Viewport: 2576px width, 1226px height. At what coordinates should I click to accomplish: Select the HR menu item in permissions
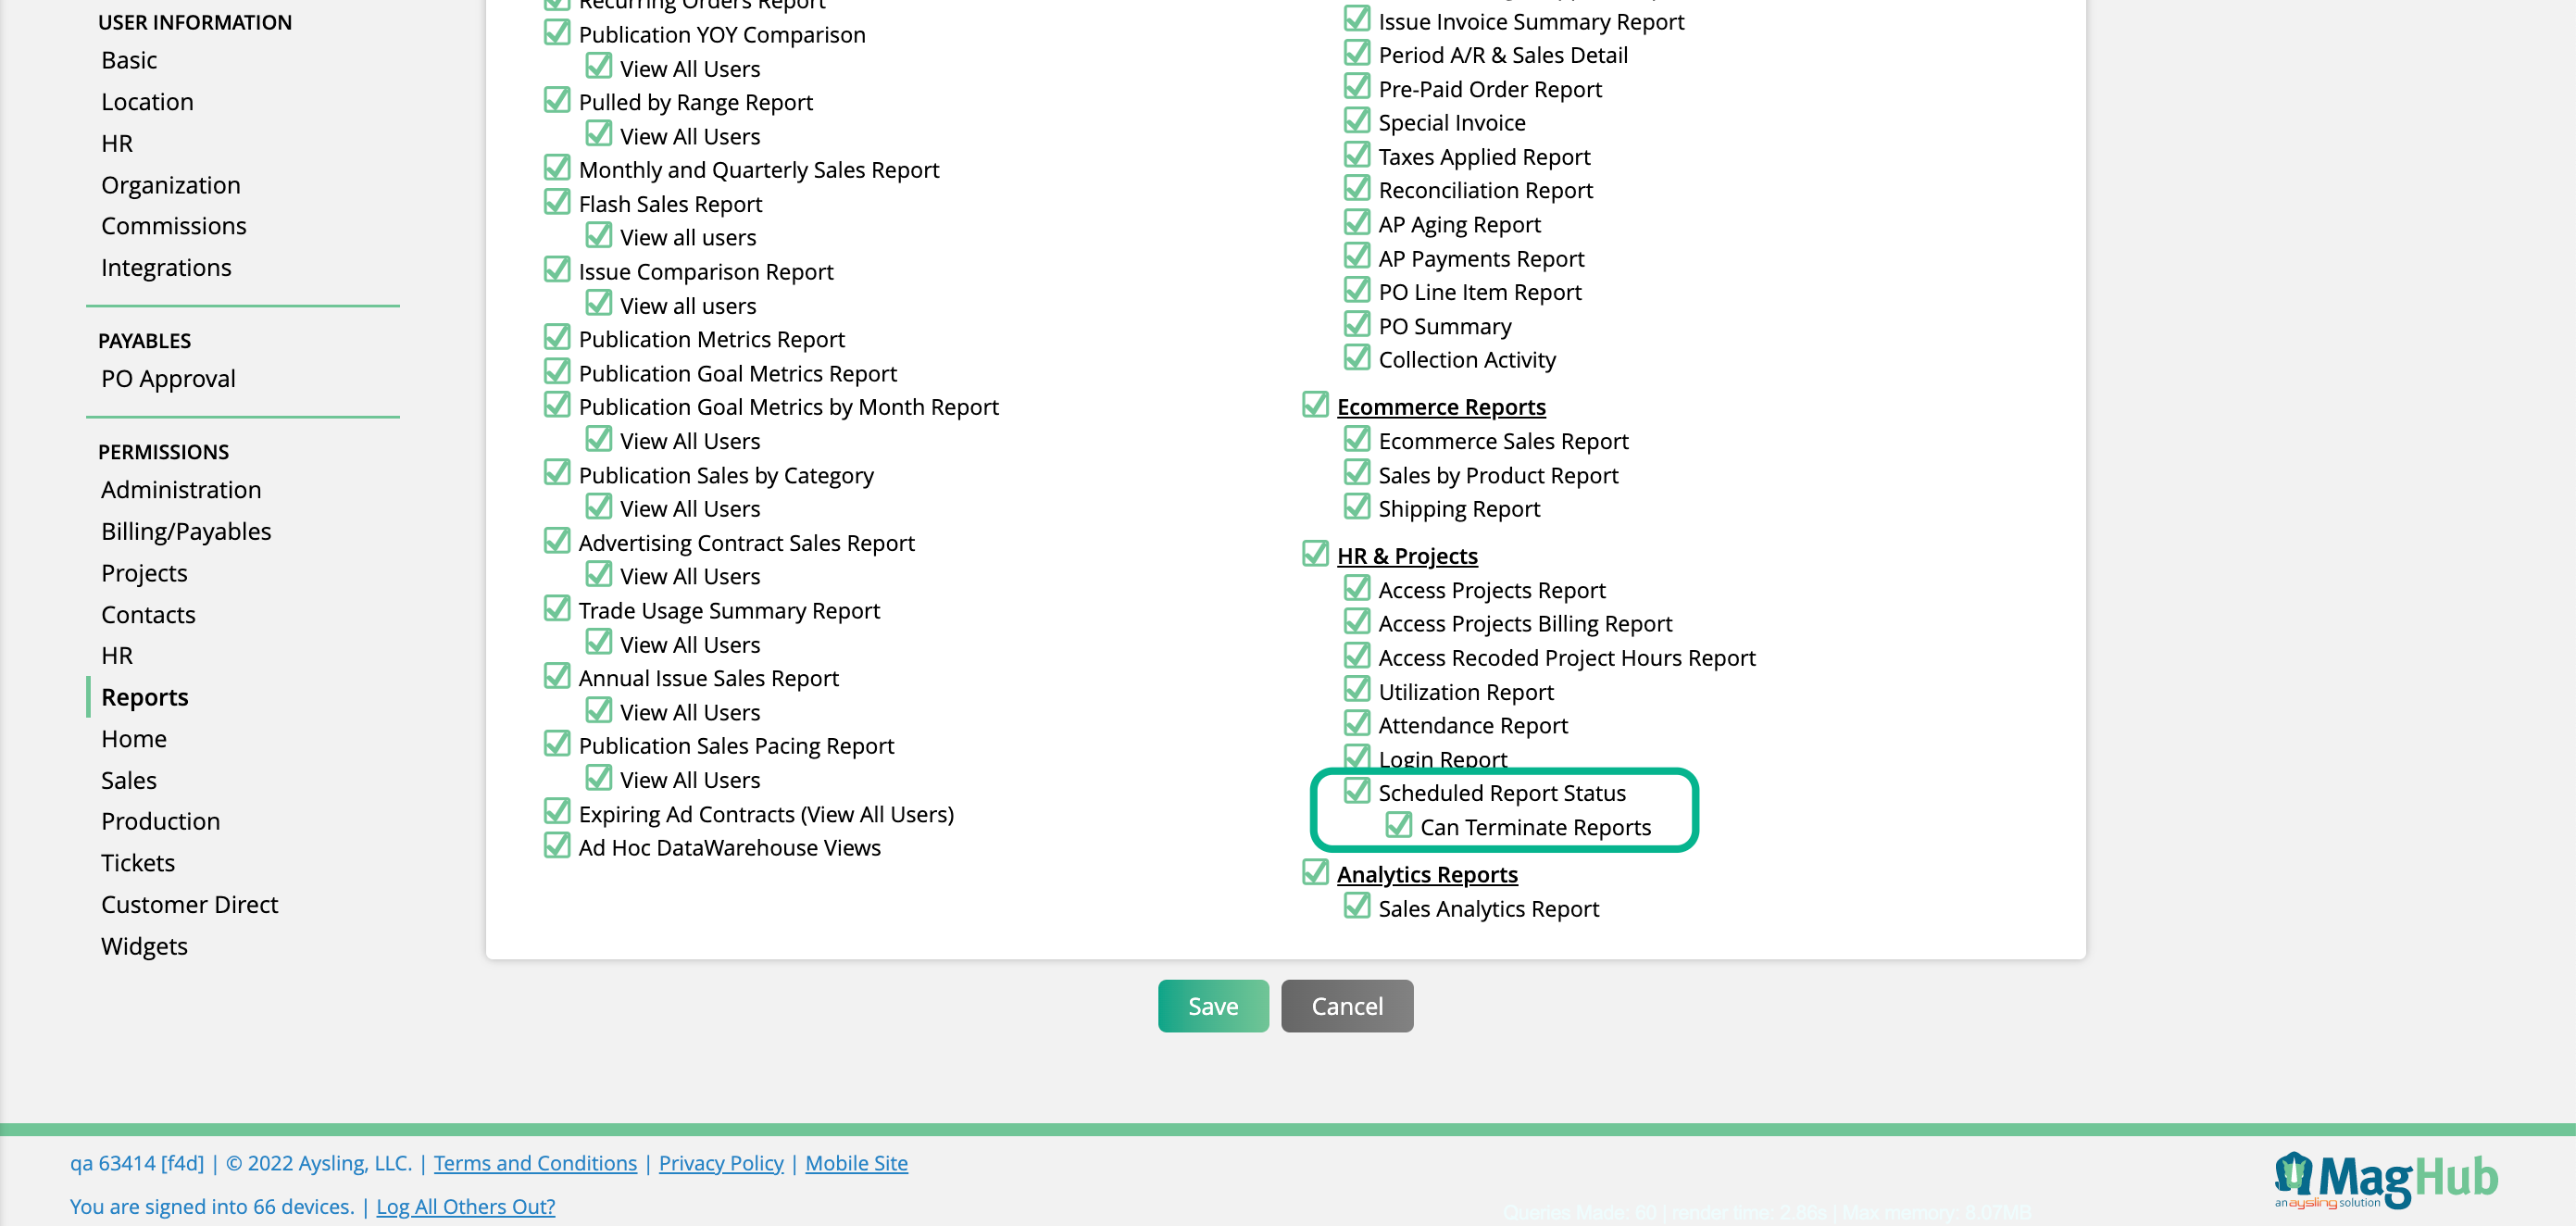click(x=117, y=654)
